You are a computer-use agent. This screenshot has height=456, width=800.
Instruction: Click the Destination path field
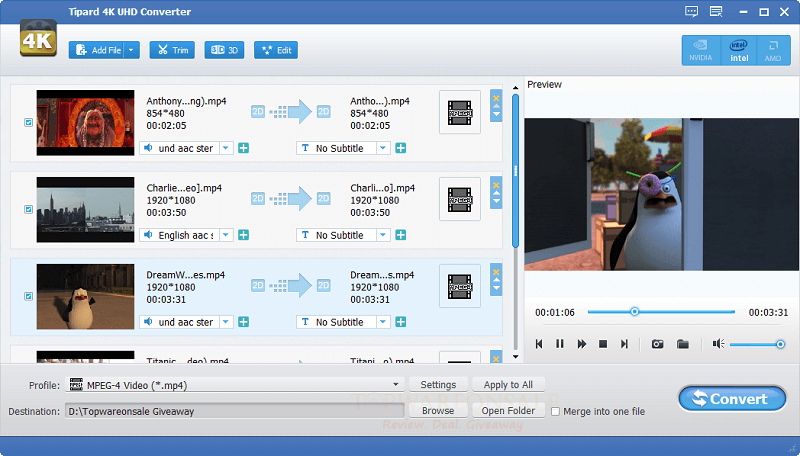pyautogui.click(x=235, y=411)
